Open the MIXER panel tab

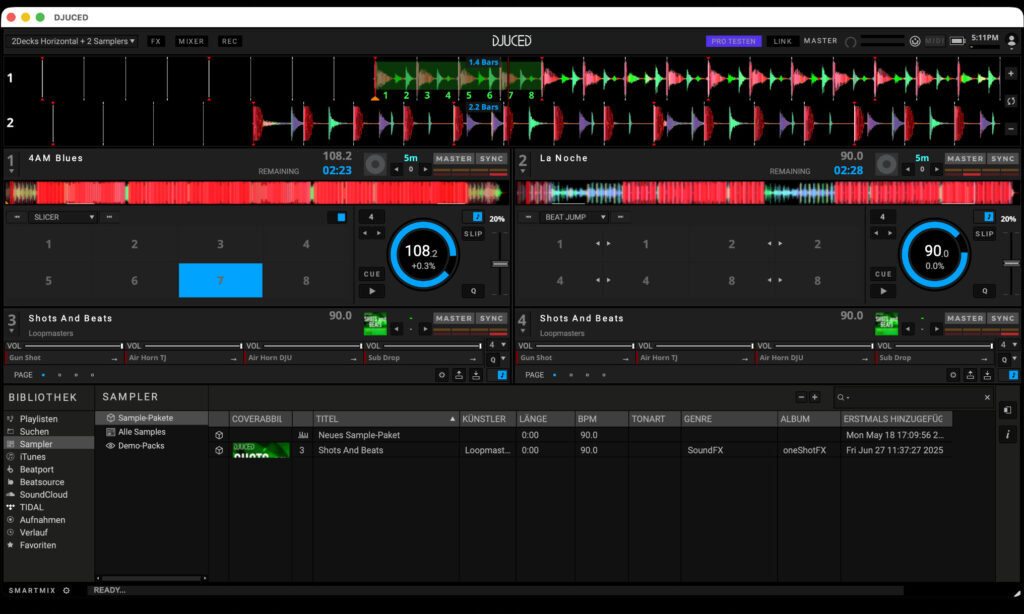pyautogui.click(x=191, y=41)
